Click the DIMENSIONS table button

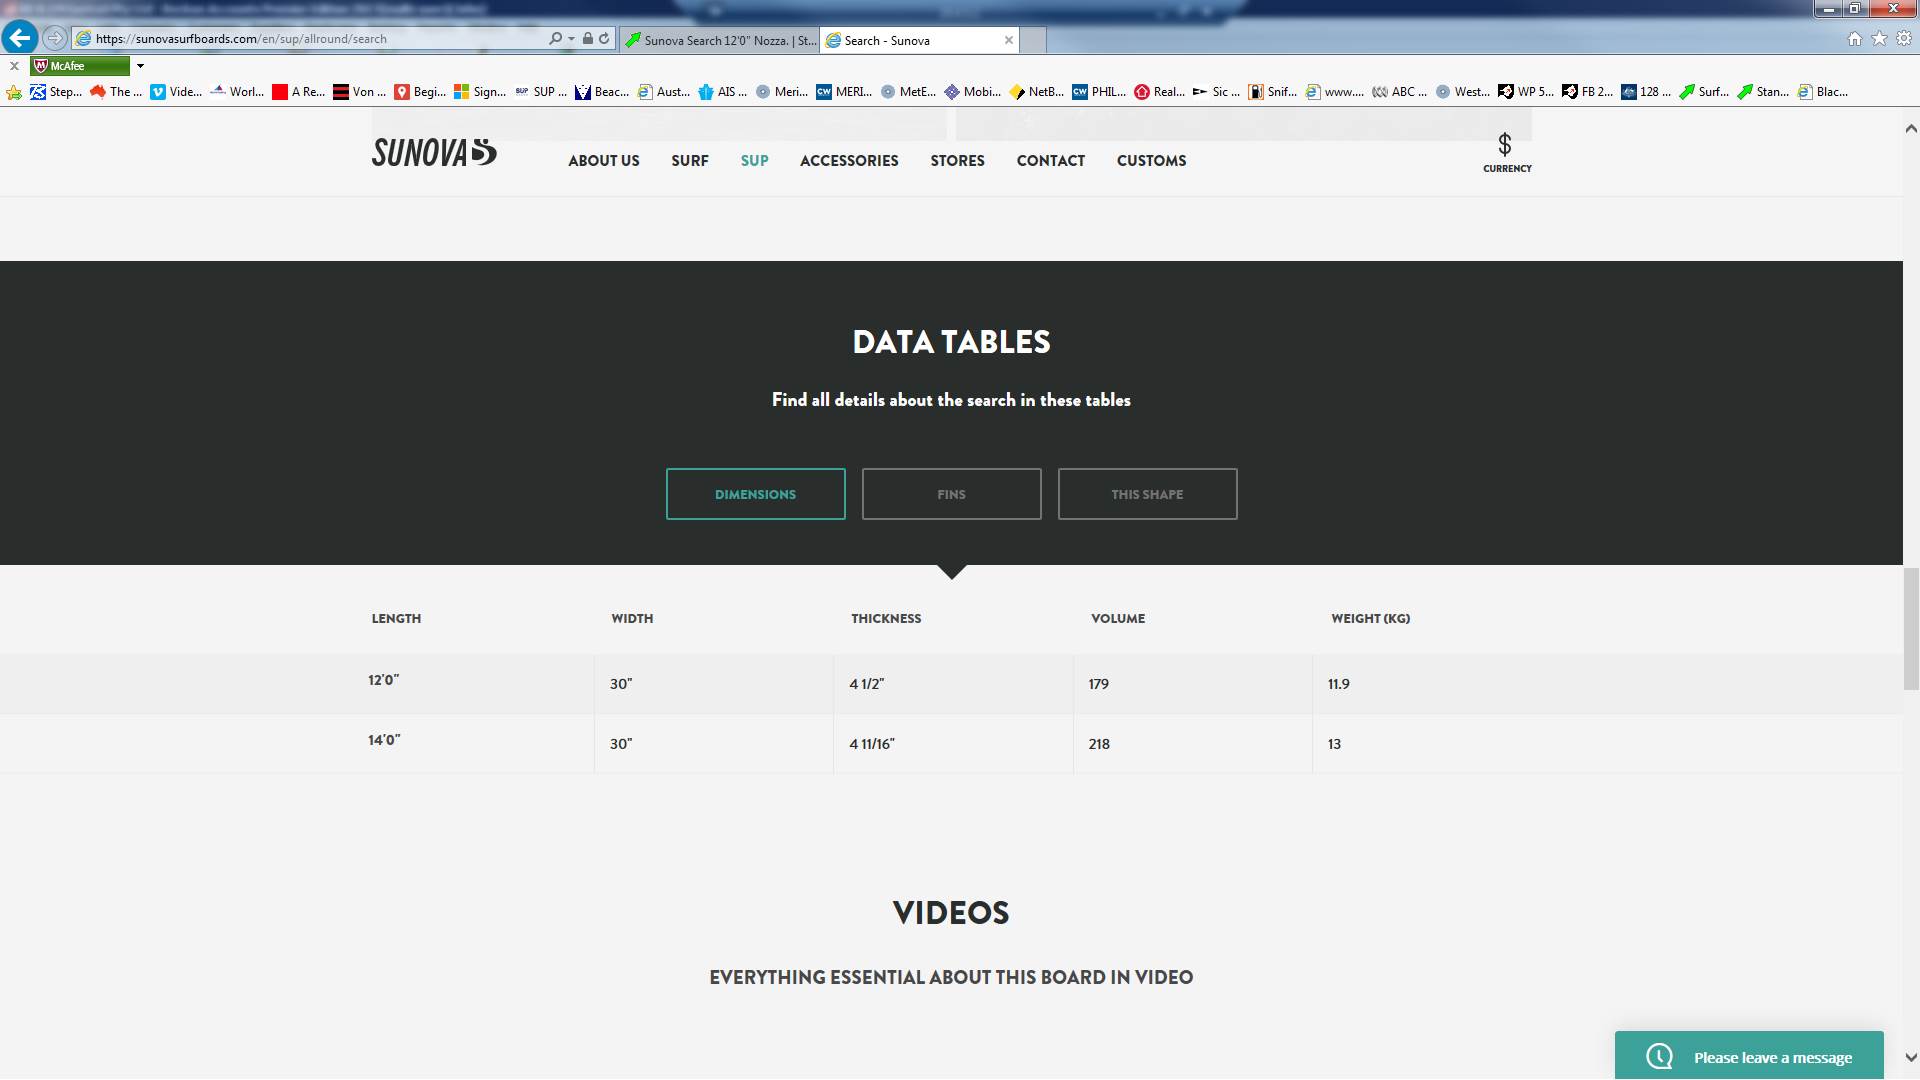coord(755,494)
